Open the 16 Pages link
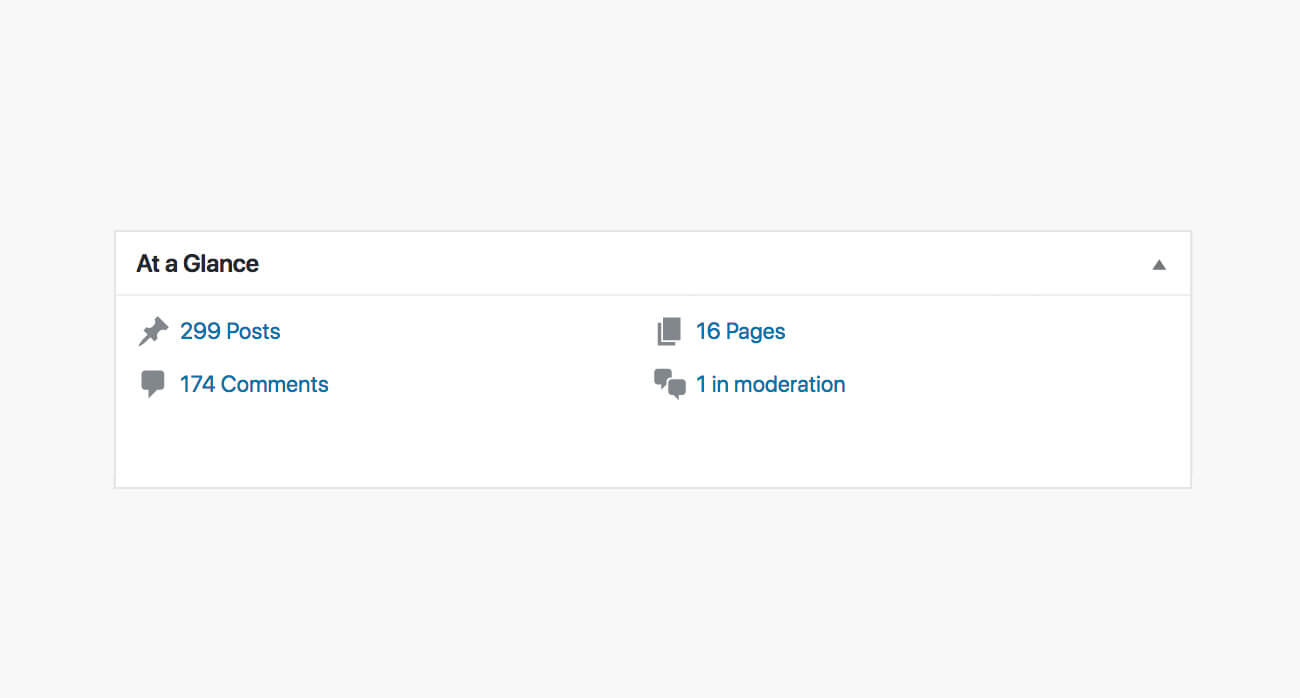This screenshot has height=698, width=1300. pyautogui.click(x=740, y=332)
